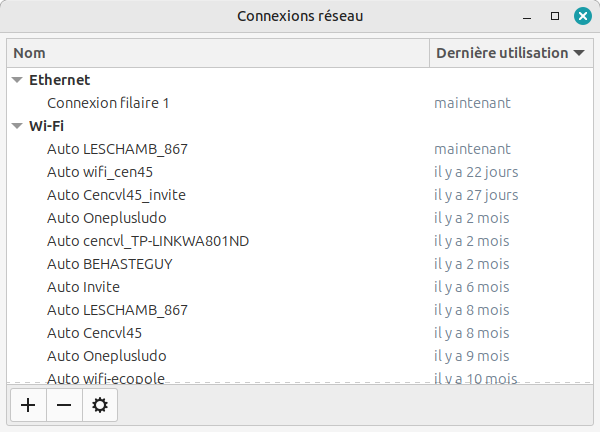Screen dimensions: 600x432
Task: Select Auto LESCHAMB_867 used maintenant
Action: click(117, 149)
